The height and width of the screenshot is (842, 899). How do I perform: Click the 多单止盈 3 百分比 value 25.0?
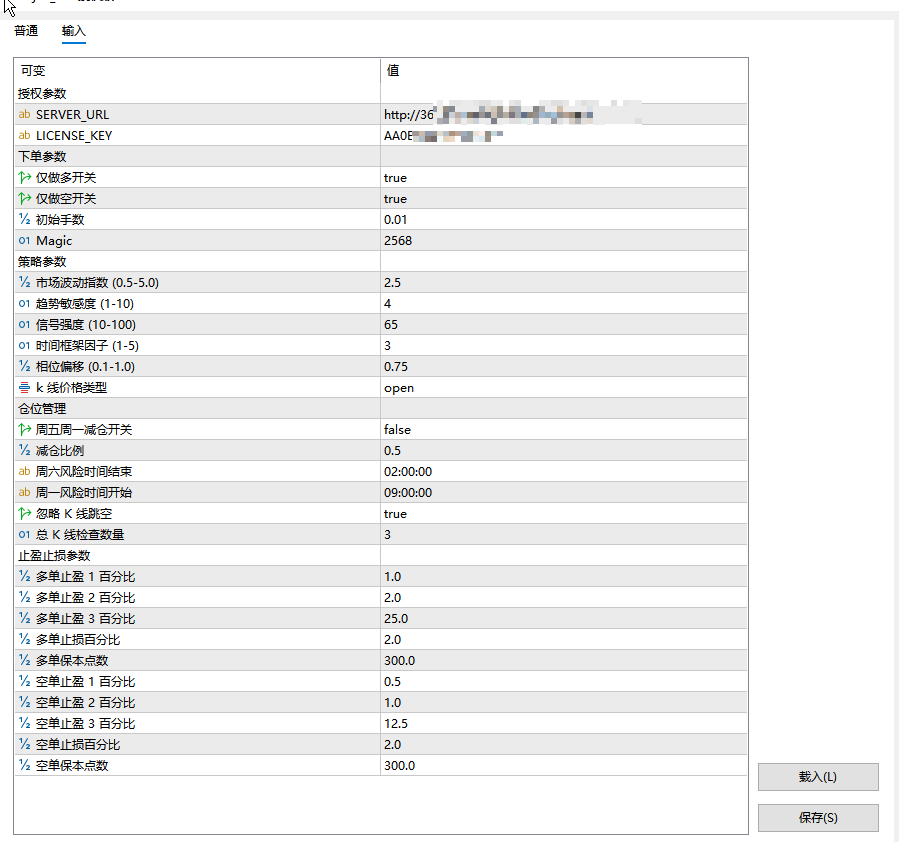click(396, 619)
